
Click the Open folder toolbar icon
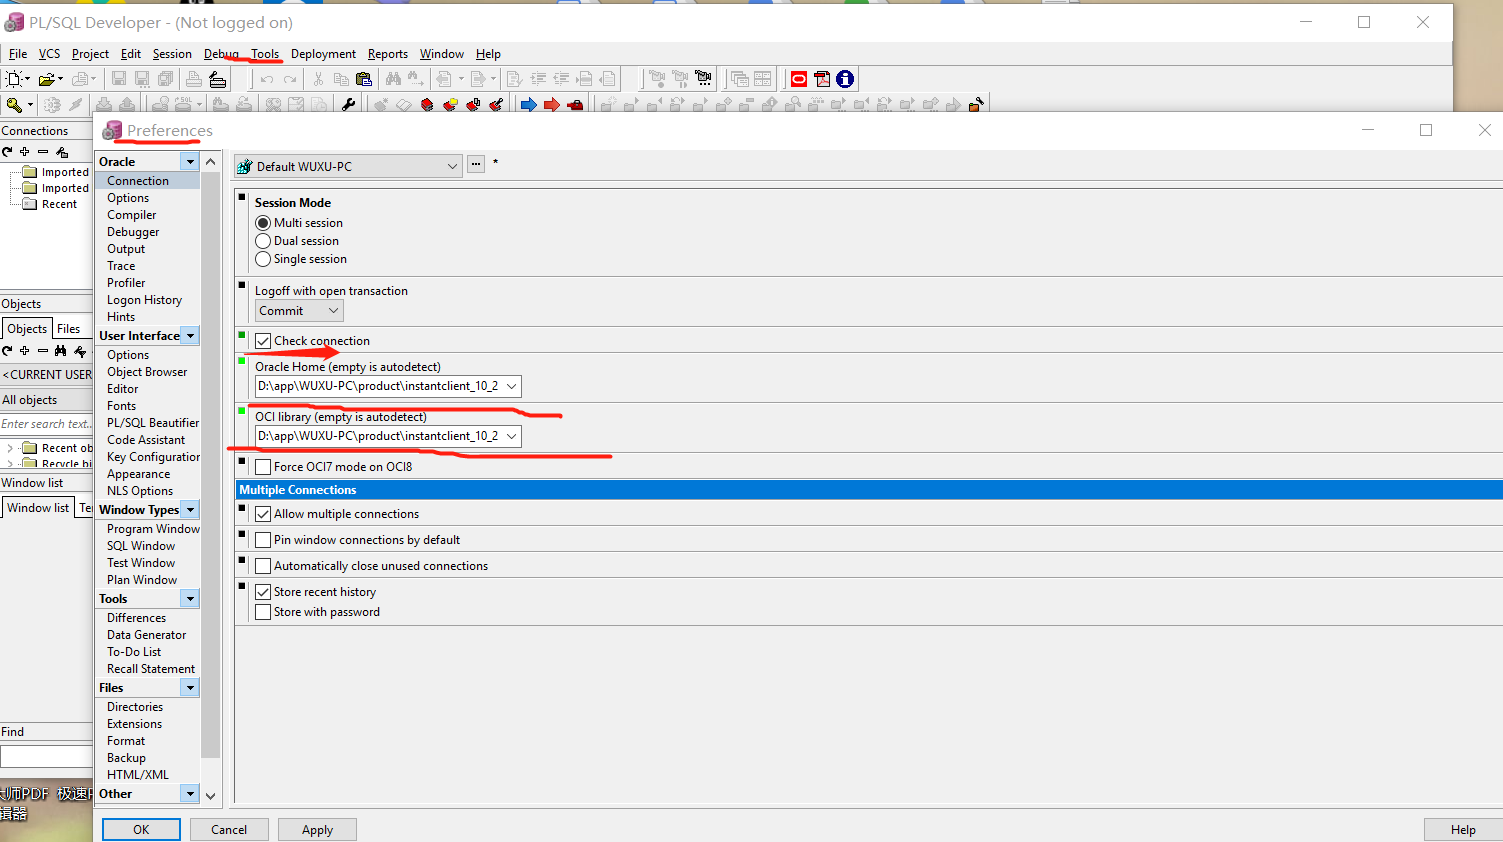[46, 79]
